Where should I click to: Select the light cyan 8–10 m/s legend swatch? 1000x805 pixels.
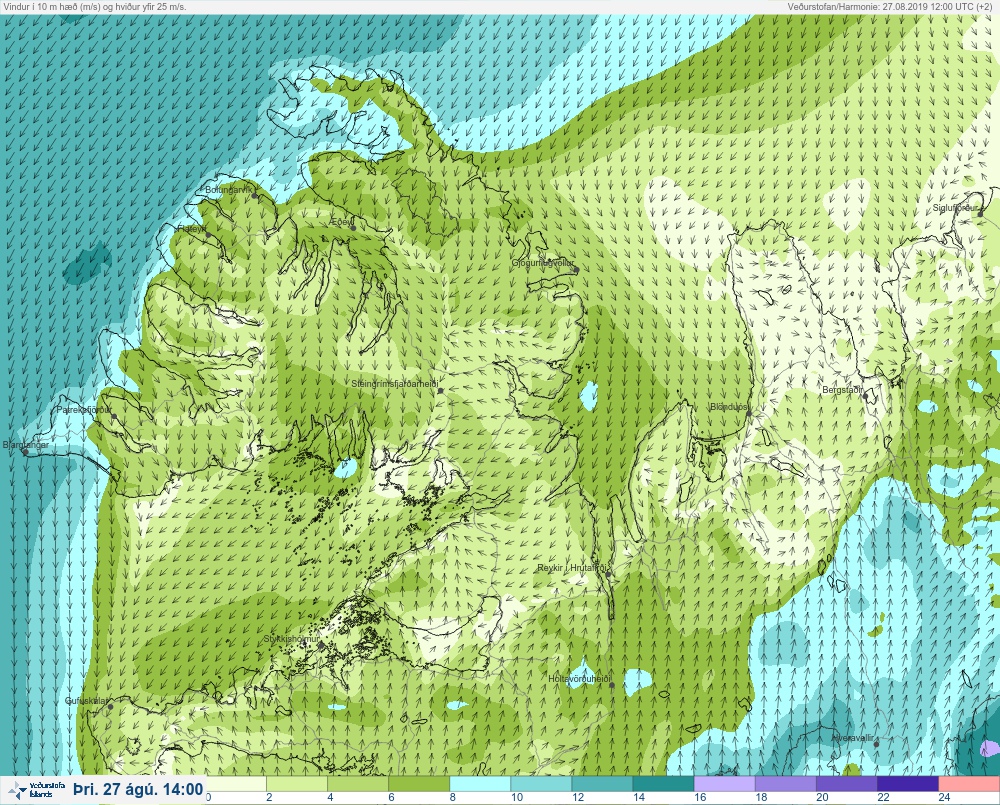480,783
